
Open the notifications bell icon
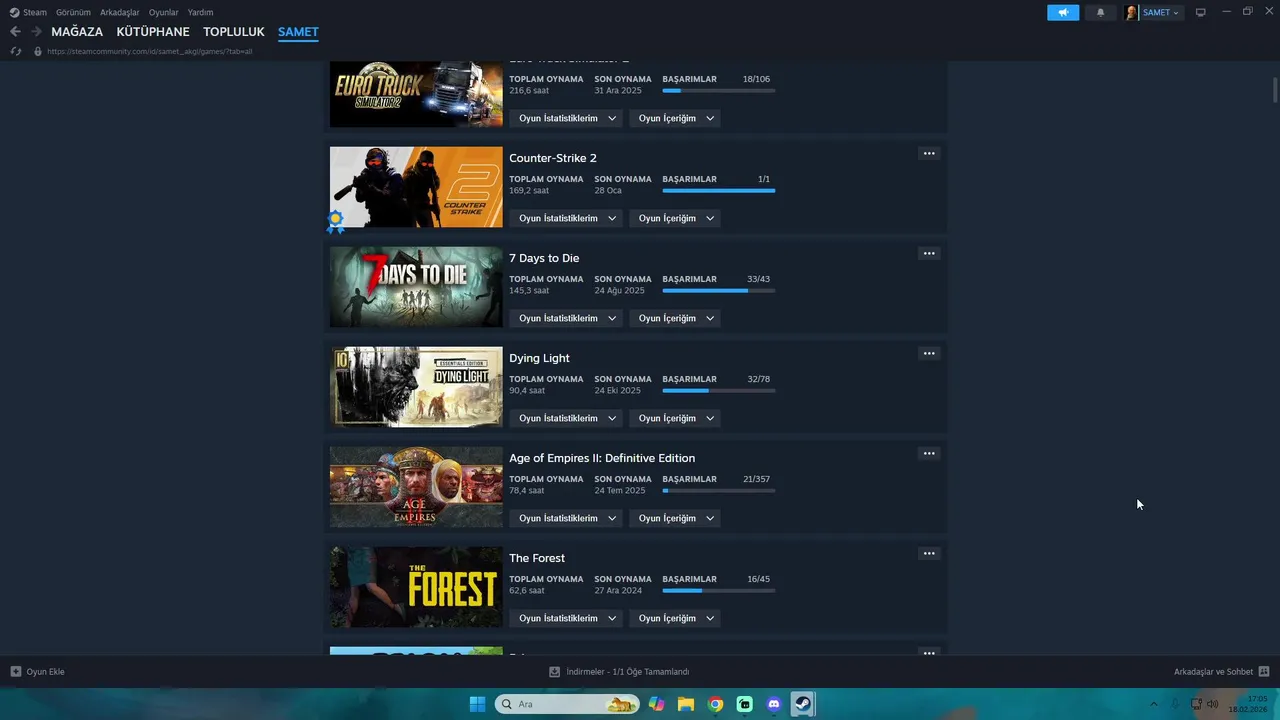click(1101, 12)
